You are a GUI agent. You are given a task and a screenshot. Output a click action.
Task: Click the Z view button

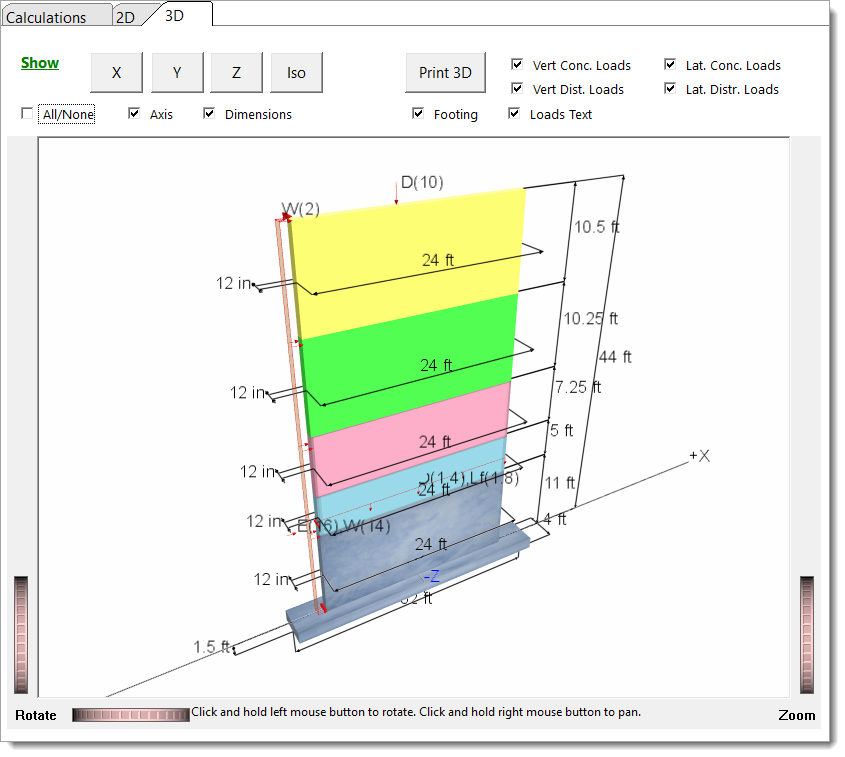click(236, 72)
